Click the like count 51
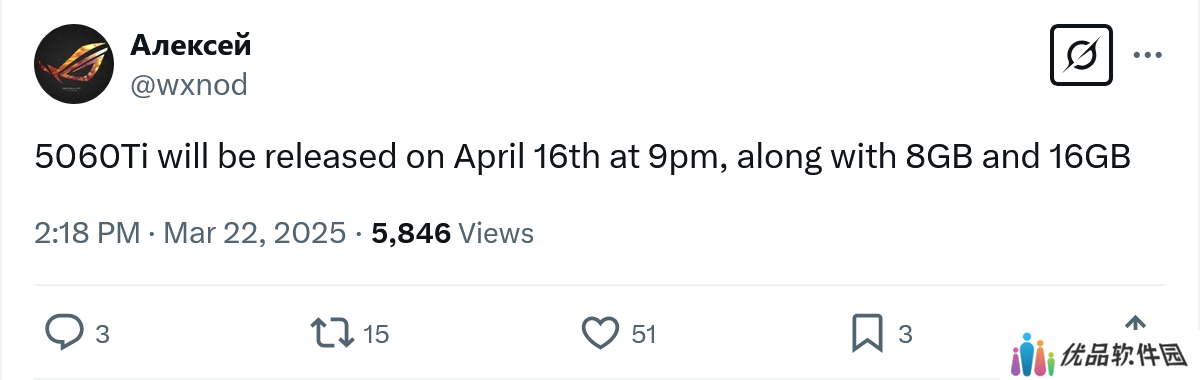The width and height of the screenshot is (1200, 380). (x=644, y=334)
